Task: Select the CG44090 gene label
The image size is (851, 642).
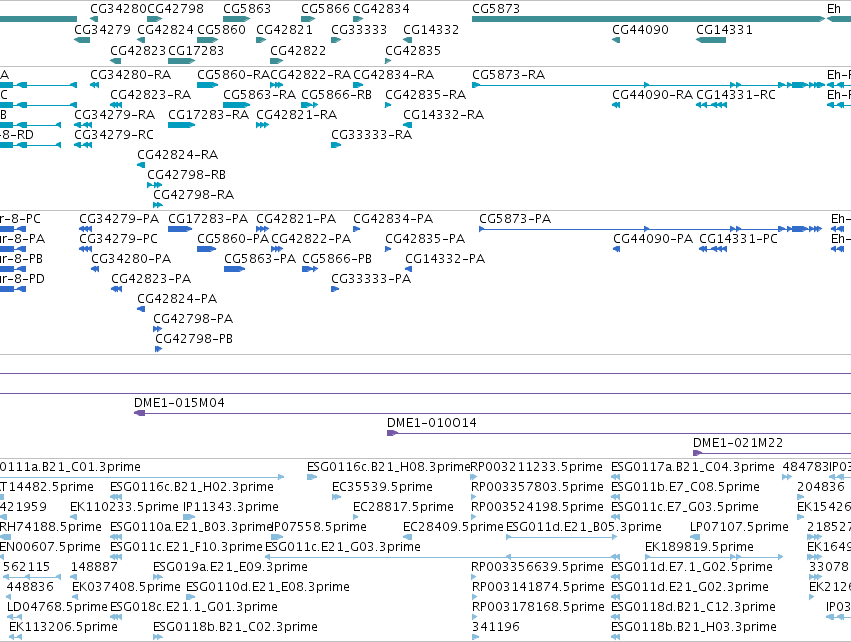Action: click(x=640, y=29)
